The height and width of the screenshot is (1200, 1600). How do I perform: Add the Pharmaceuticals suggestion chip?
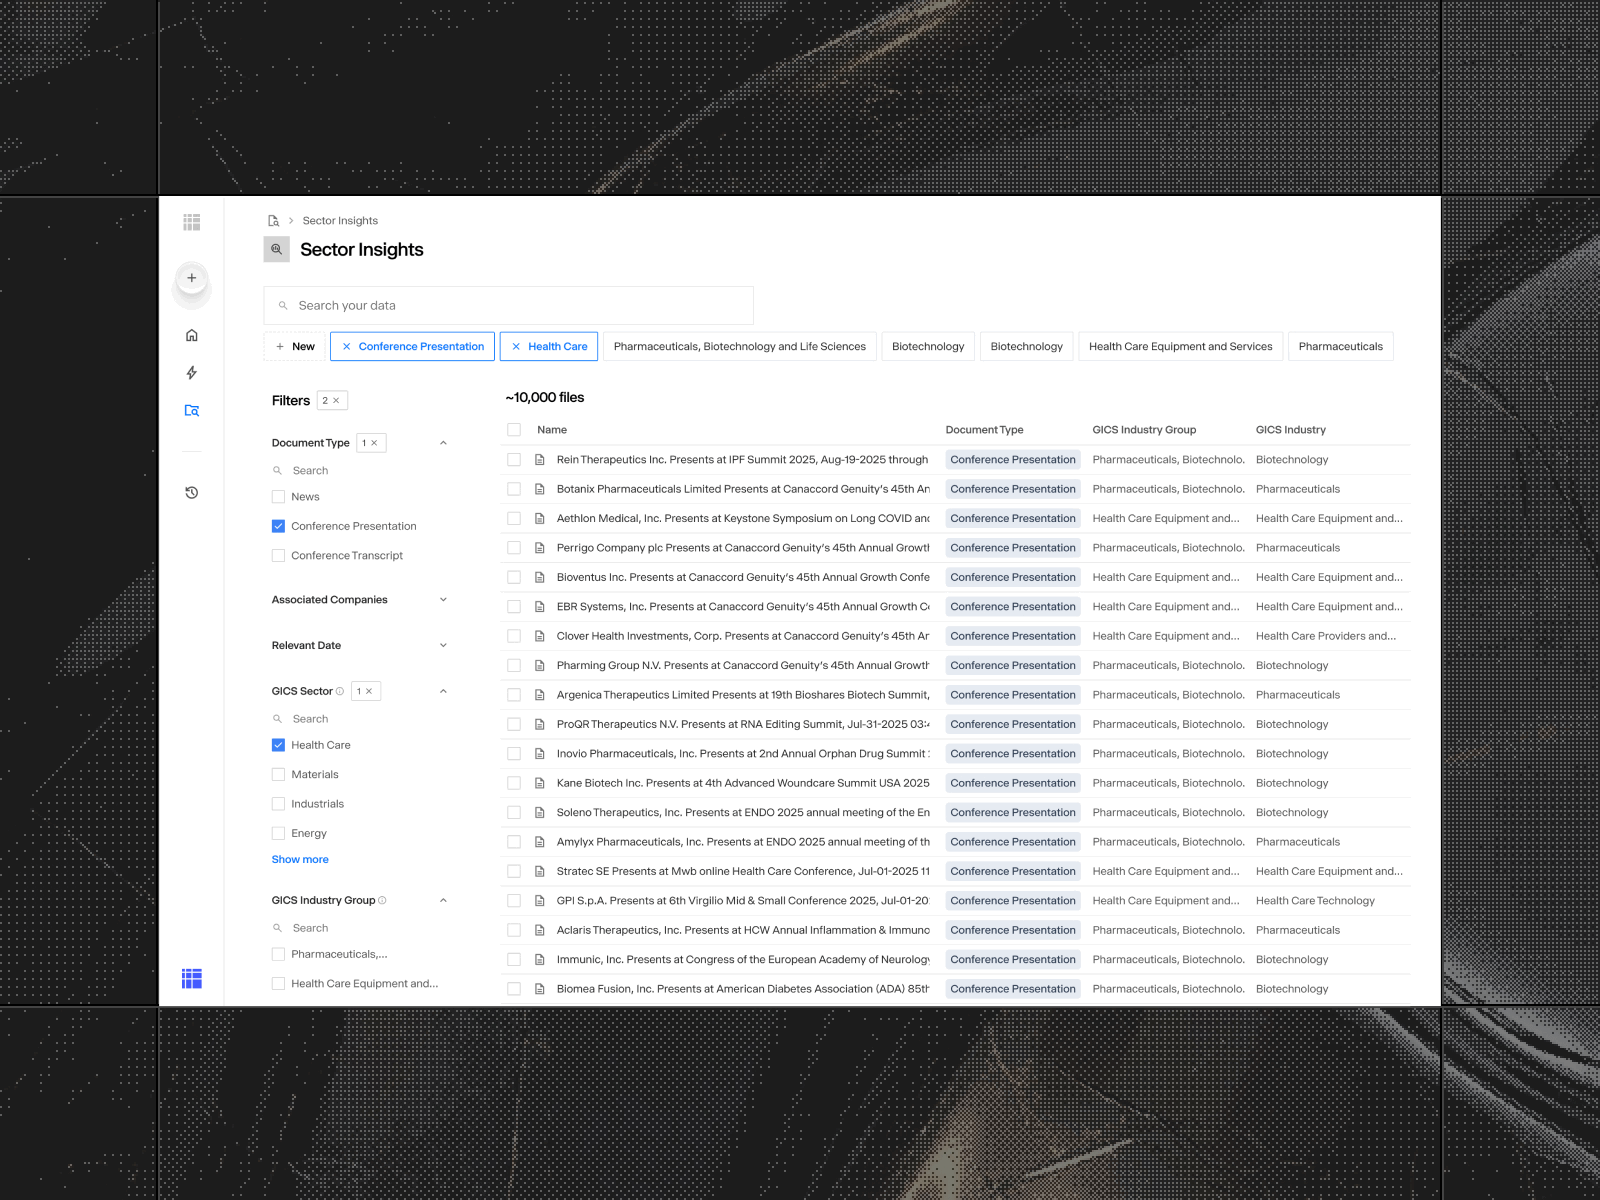(x=1340, y=347)
